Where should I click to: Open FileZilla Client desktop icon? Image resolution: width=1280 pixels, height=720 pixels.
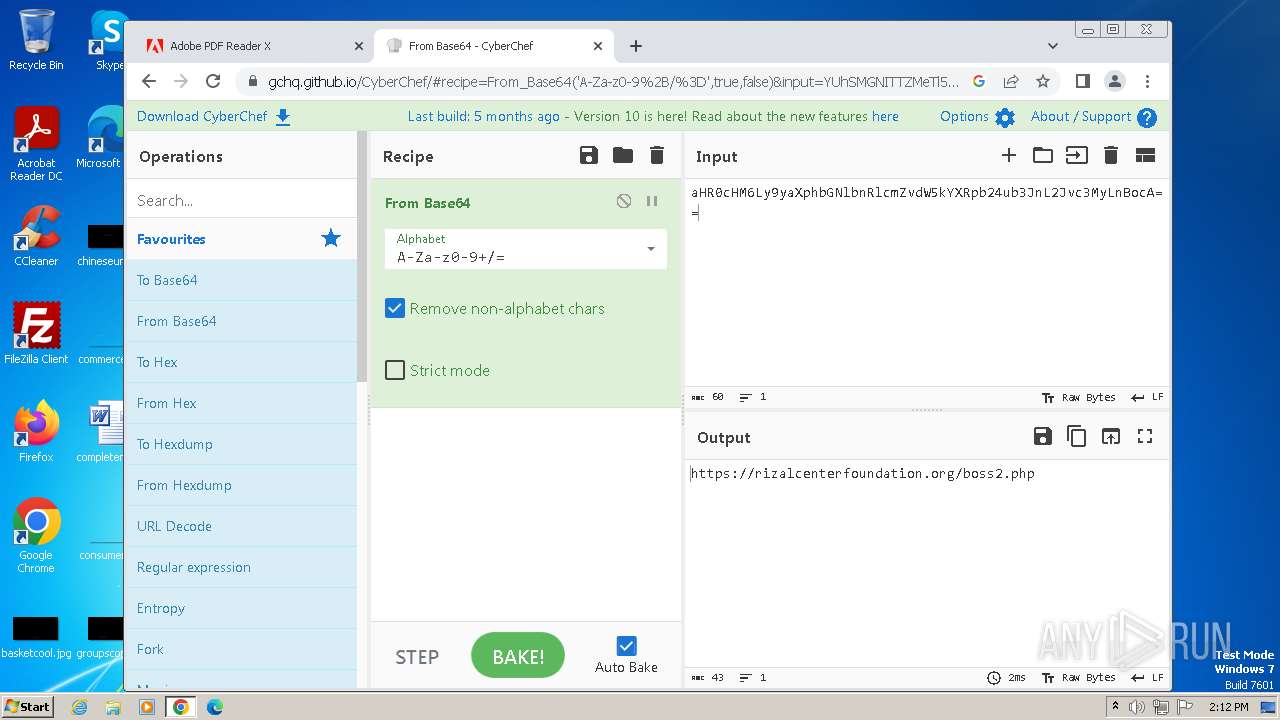[x=36, y=333]
